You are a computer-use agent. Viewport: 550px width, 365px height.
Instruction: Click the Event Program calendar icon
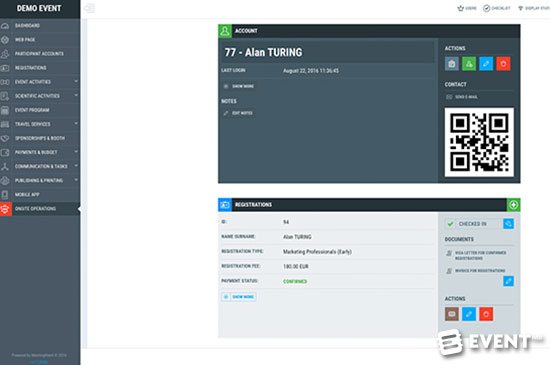point(5,110)
